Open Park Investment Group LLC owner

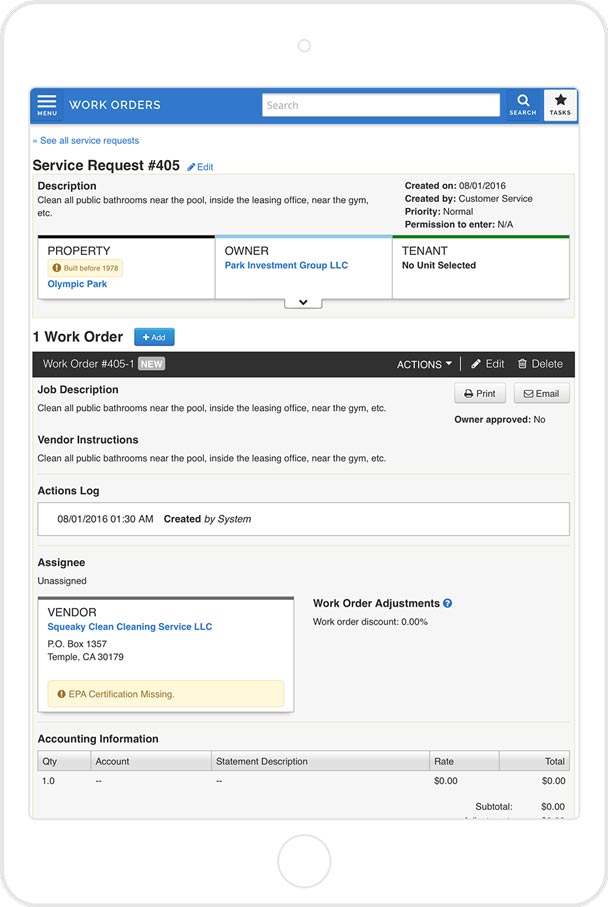[x=286, y=266]
